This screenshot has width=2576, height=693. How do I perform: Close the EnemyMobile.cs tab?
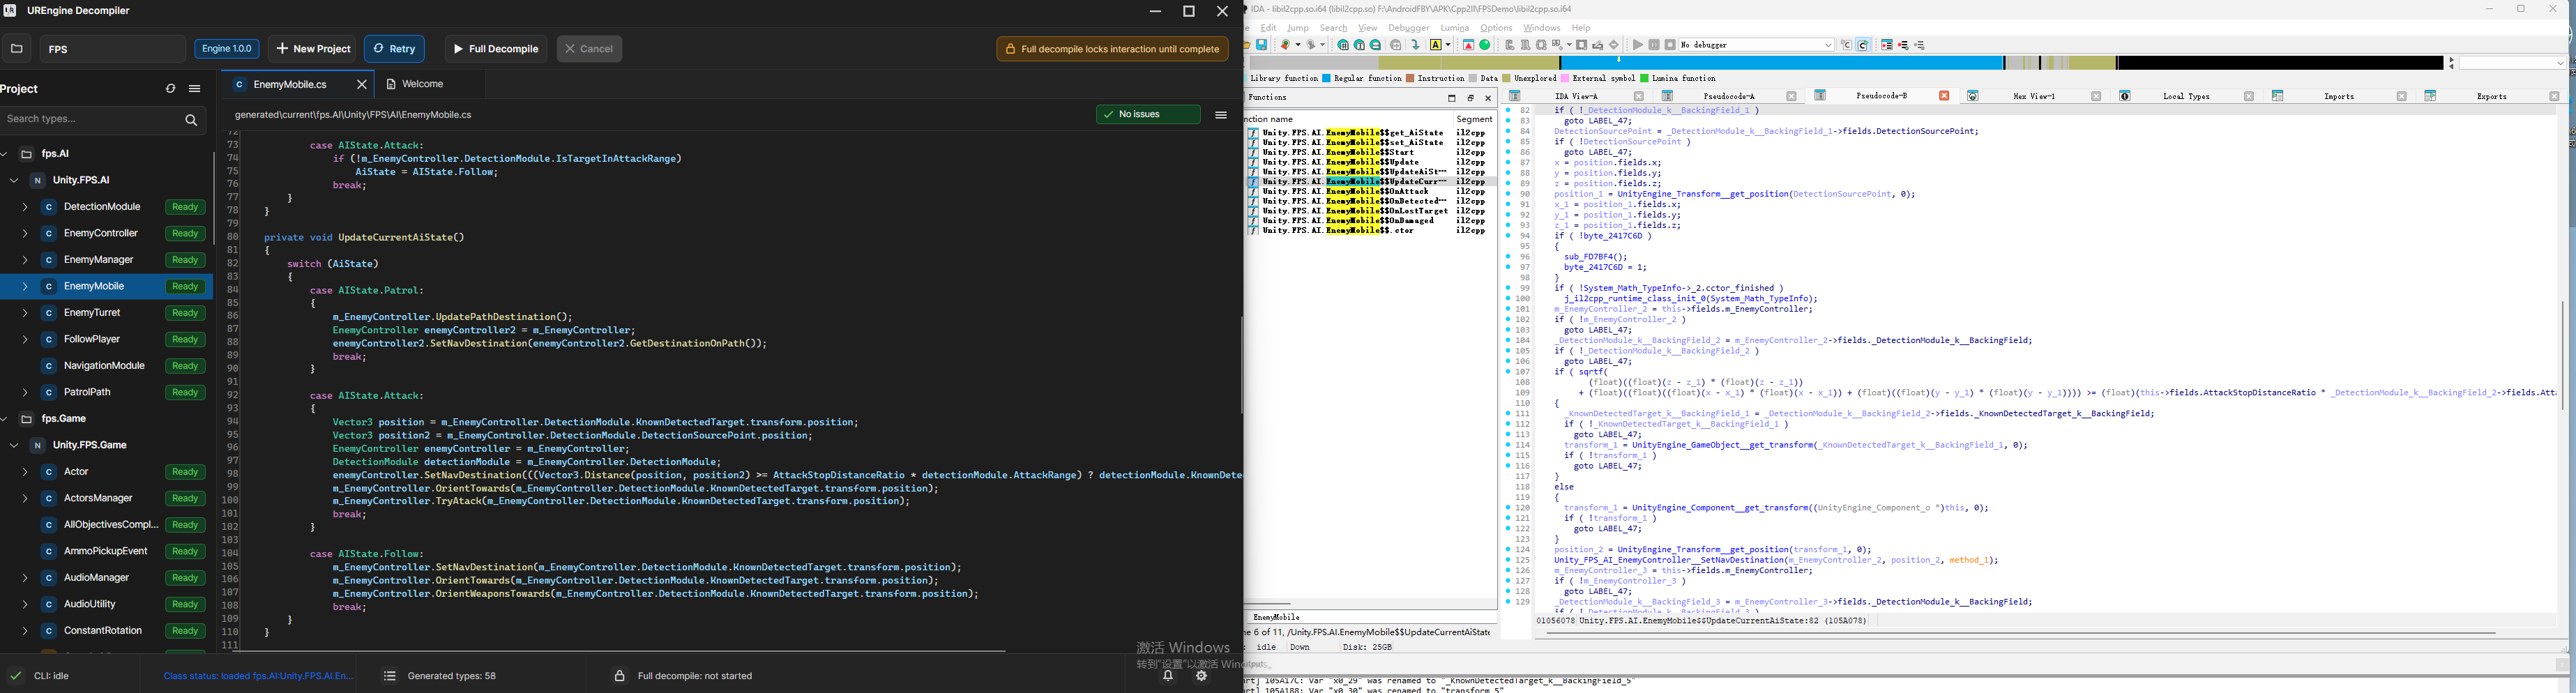click(362, 85)
